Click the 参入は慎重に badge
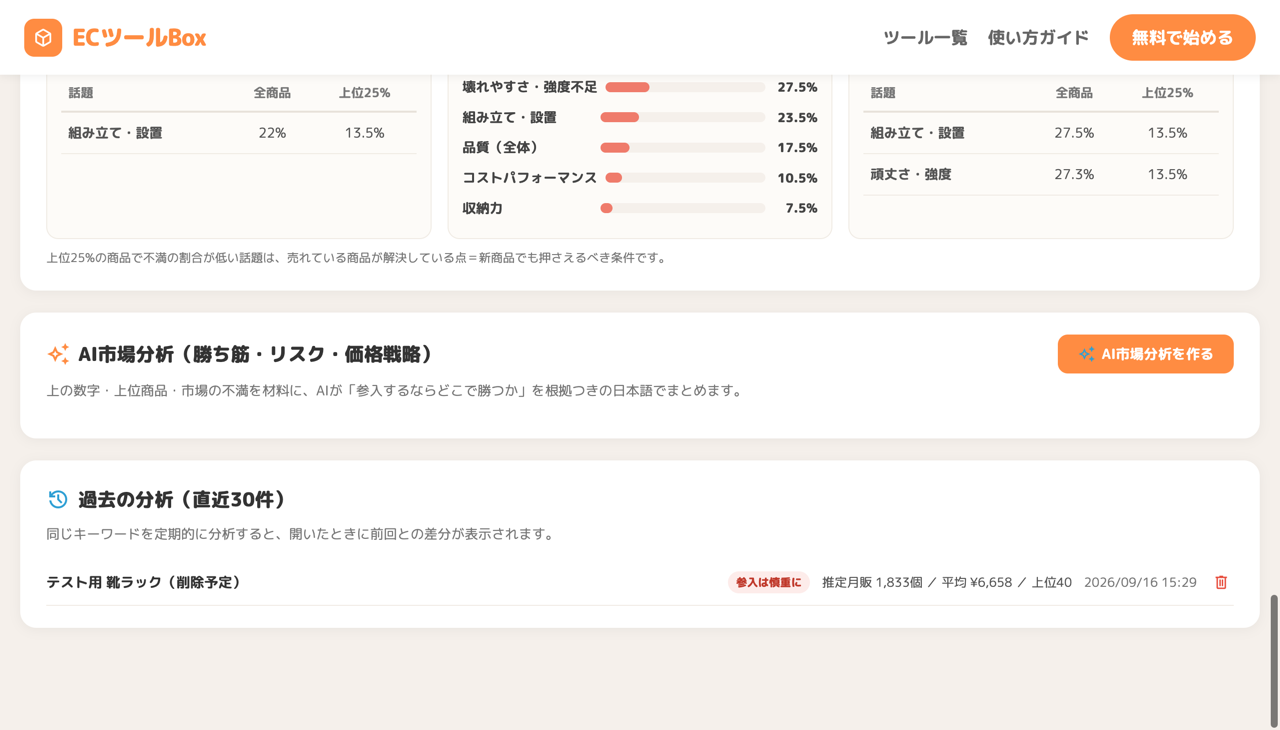Viewport: 1280px width, 730px height. (x=768, y=582)
